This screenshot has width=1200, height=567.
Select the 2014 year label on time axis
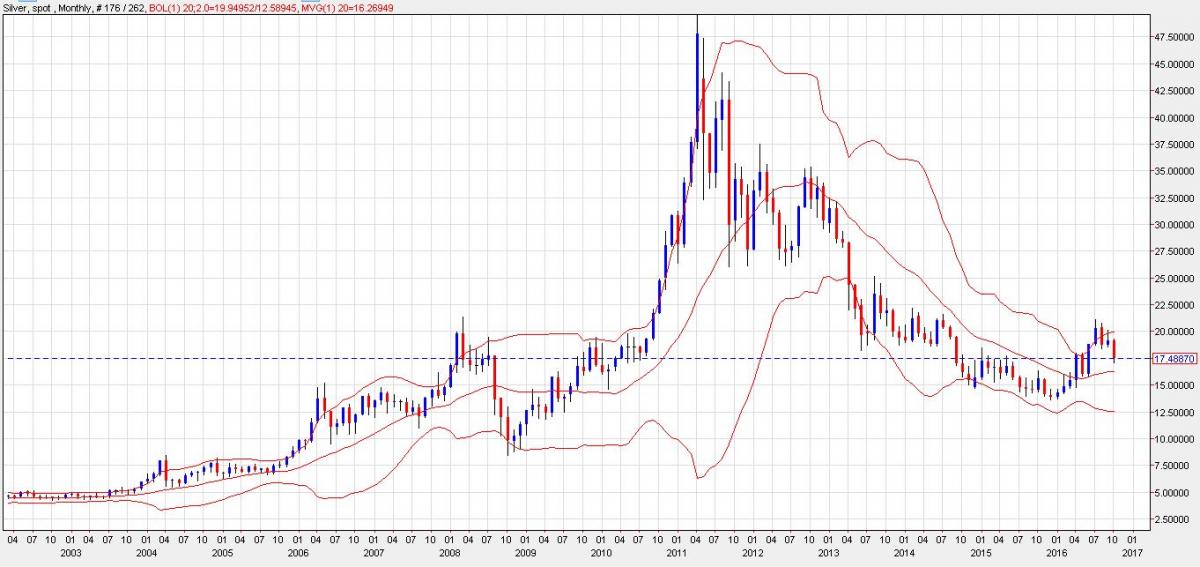[x=904, y=552]
